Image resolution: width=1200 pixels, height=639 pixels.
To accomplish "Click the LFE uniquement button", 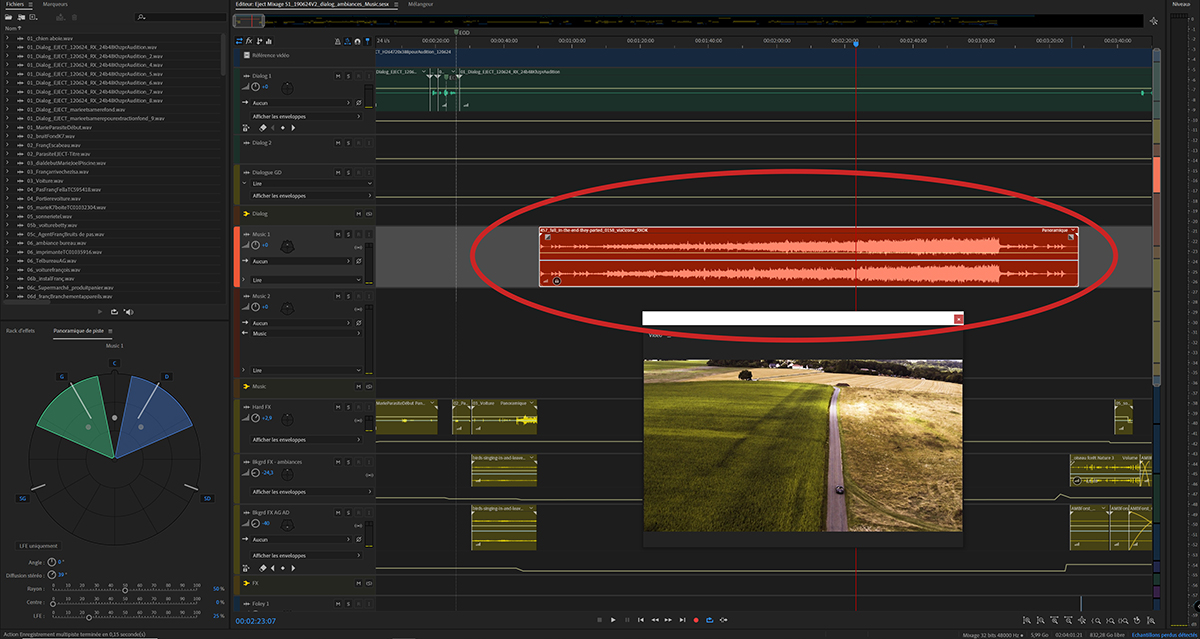I will tap(38, 546).
